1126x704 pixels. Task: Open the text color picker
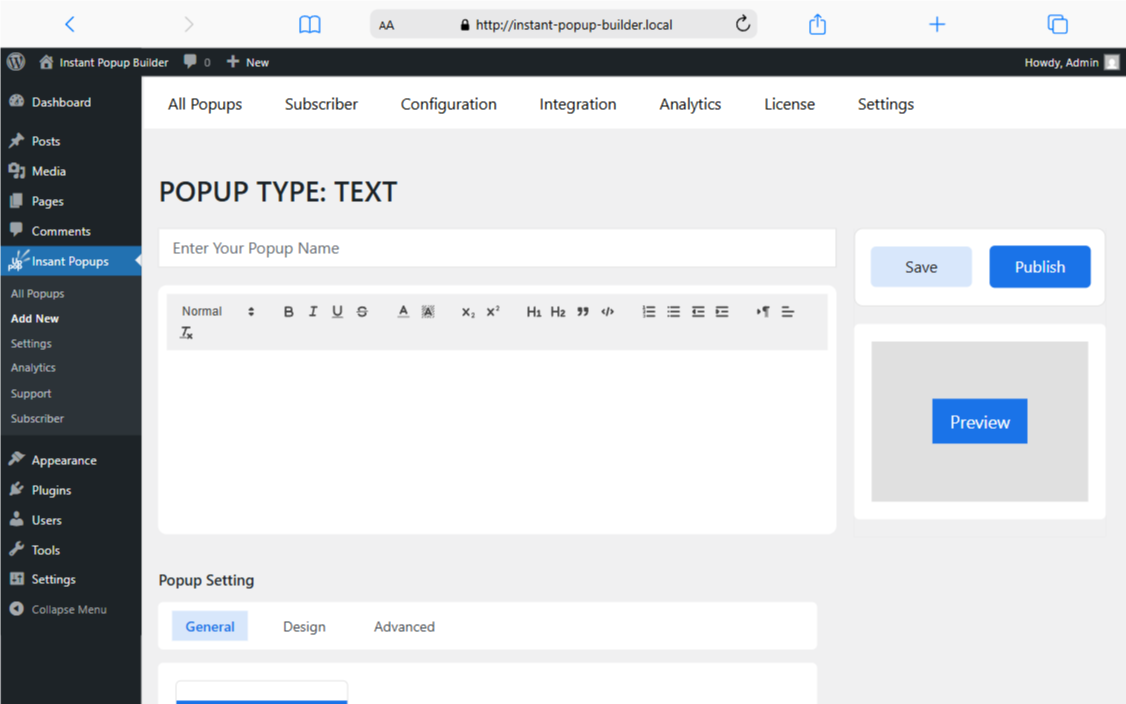click(x=403, y=312)
